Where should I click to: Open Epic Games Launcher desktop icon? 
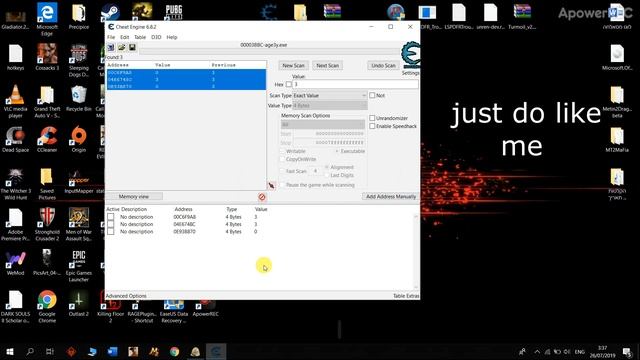(79, 266)
